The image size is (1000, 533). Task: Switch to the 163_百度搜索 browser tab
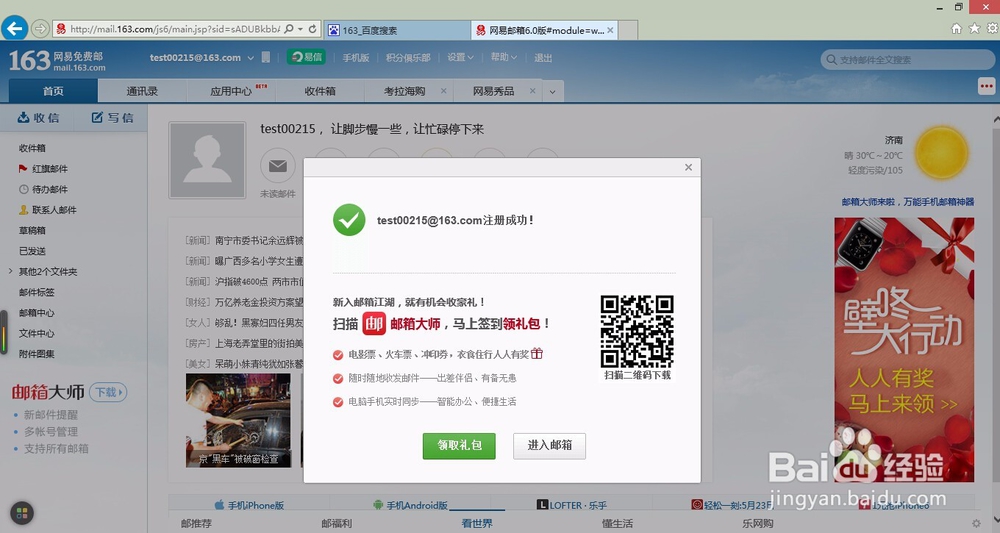pyautogui.click(x=397, y=30)
